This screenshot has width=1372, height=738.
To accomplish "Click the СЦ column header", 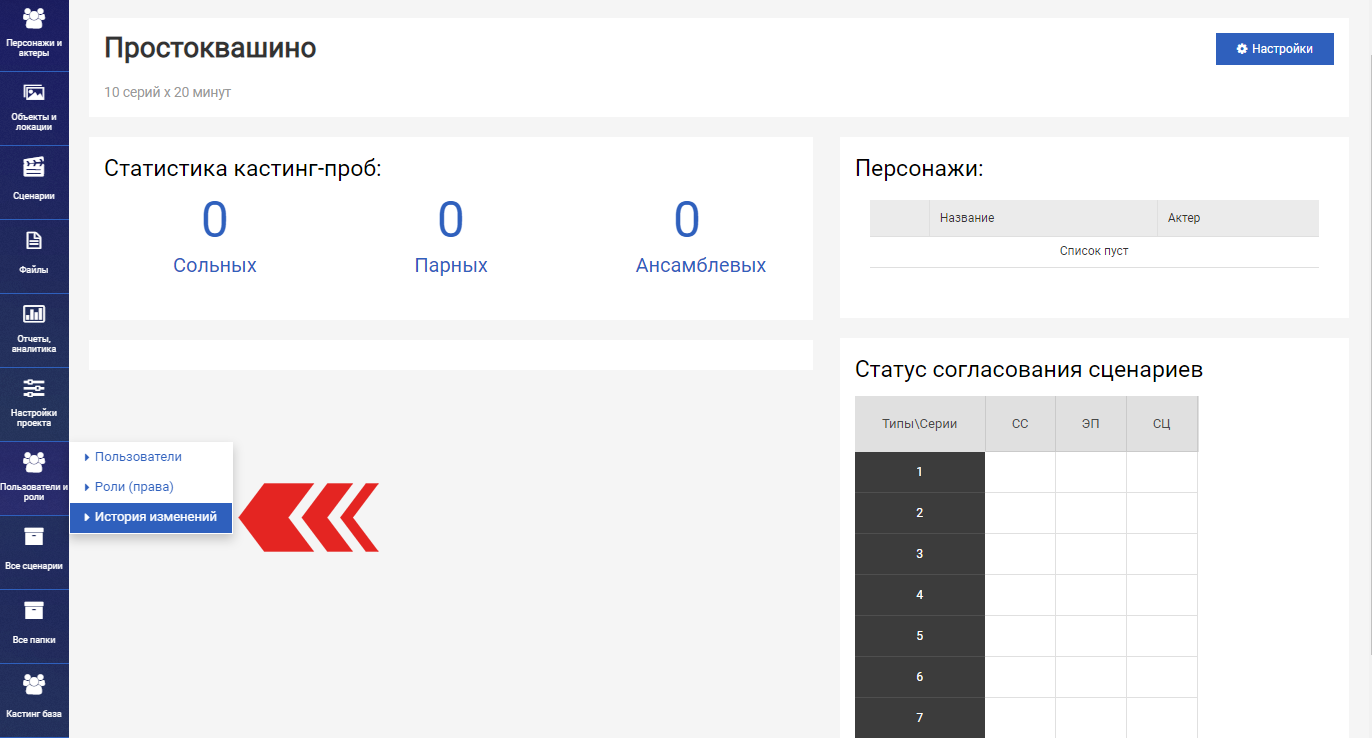I will pyautogui.click(x=1162, y=424).
